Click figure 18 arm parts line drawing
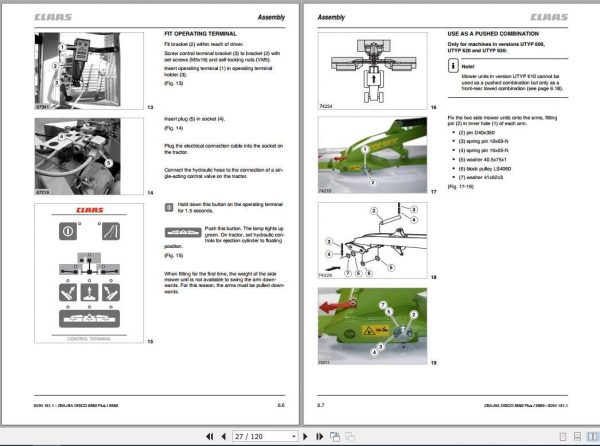Screen dimensions: 600x446 point(373,240)
